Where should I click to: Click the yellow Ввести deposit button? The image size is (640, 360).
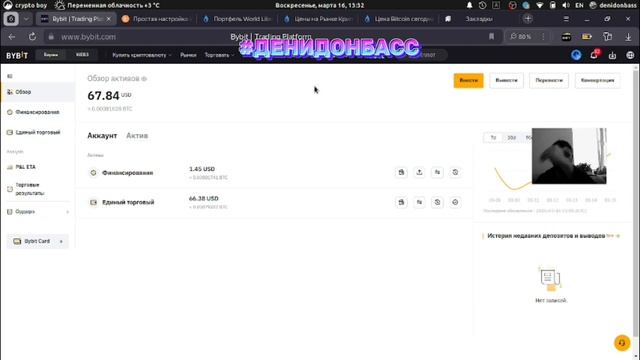[468, 80]
